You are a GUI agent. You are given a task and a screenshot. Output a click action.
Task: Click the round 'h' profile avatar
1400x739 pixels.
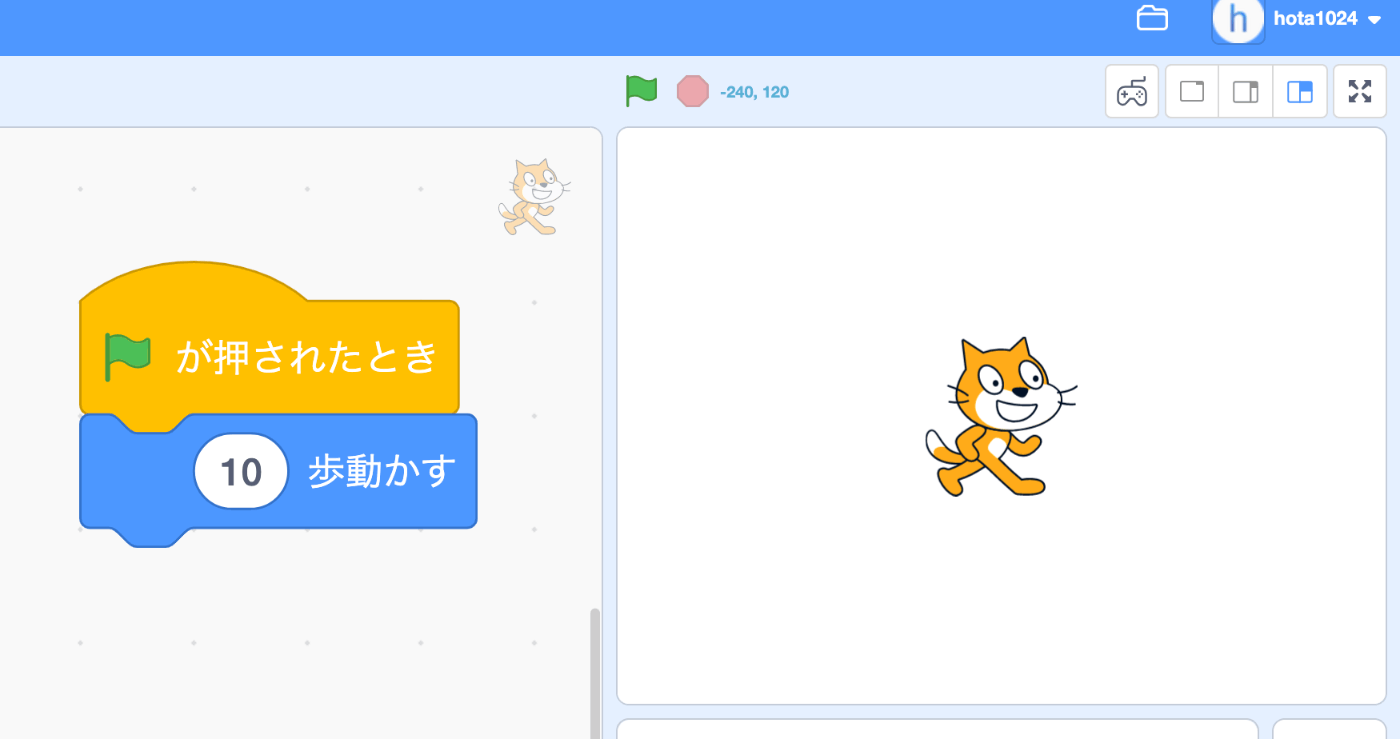[x=1238, y=19]
